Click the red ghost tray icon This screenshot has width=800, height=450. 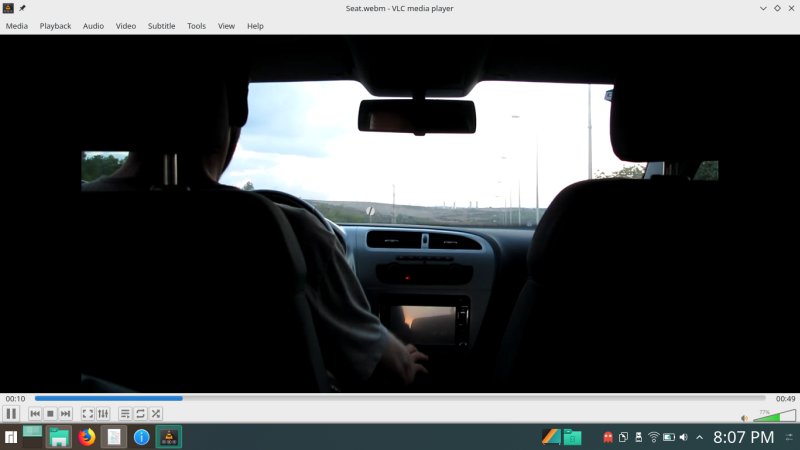pyautogui.click(x=608, y=437)
